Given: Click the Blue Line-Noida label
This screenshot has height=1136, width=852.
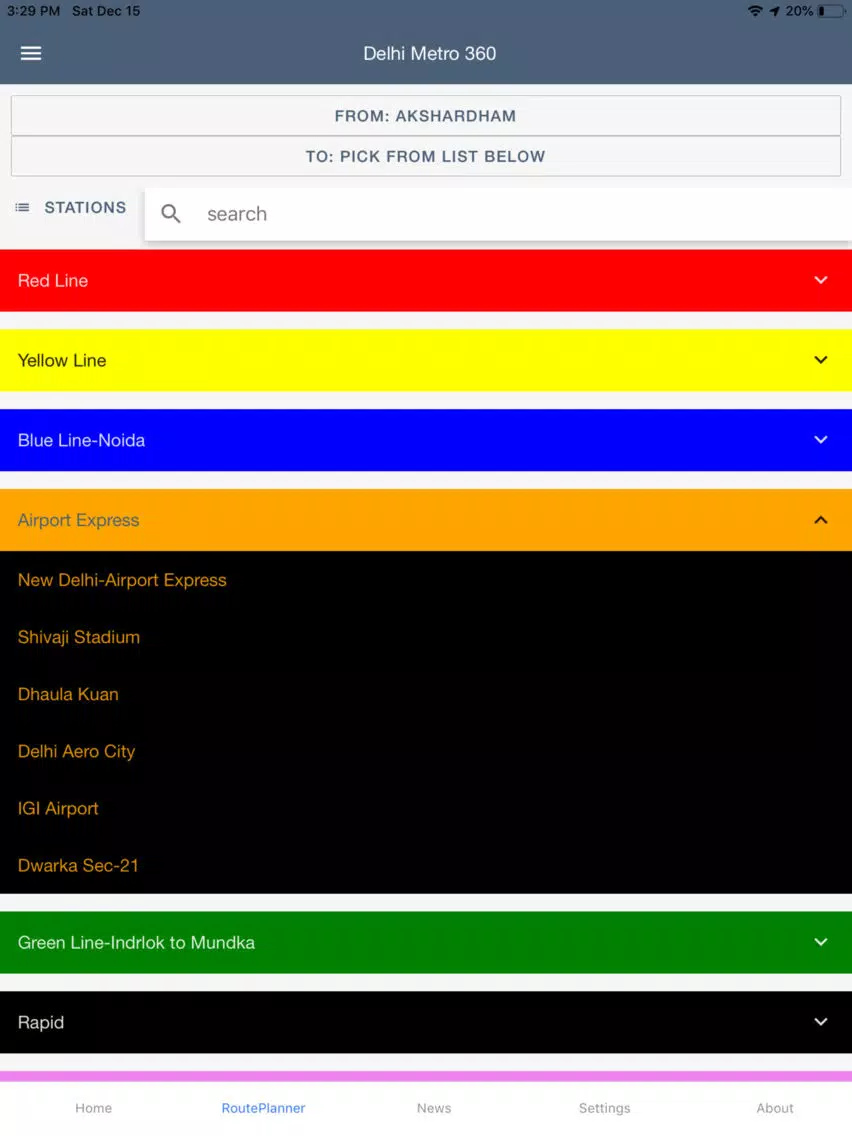Looking at the screenshot, I should [x=81, y=440].
